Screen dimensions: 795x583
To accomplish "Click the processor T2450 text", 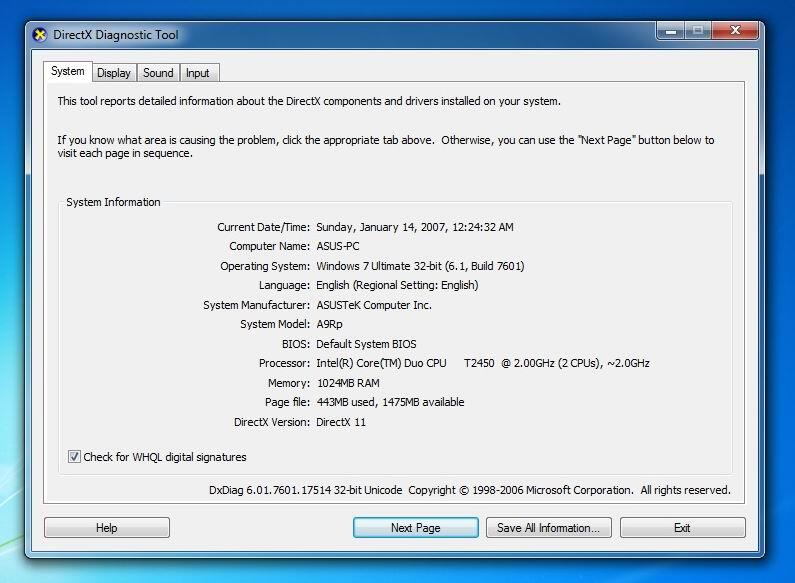I will 479,363.
